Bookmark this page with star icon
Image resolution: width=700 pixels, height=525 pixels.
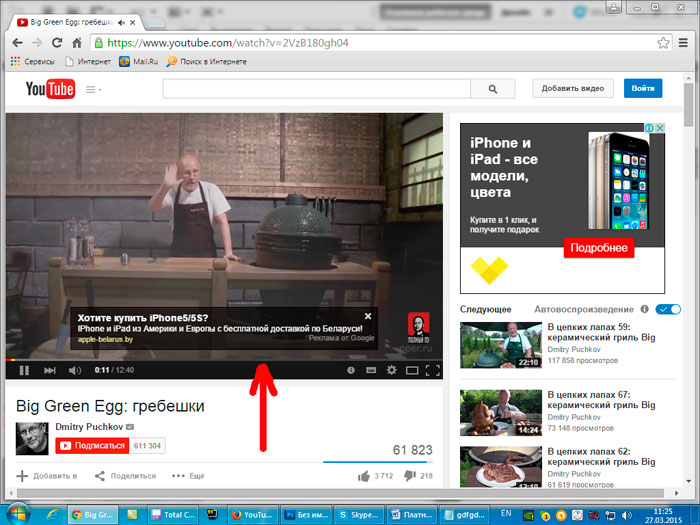coord(663,43)
